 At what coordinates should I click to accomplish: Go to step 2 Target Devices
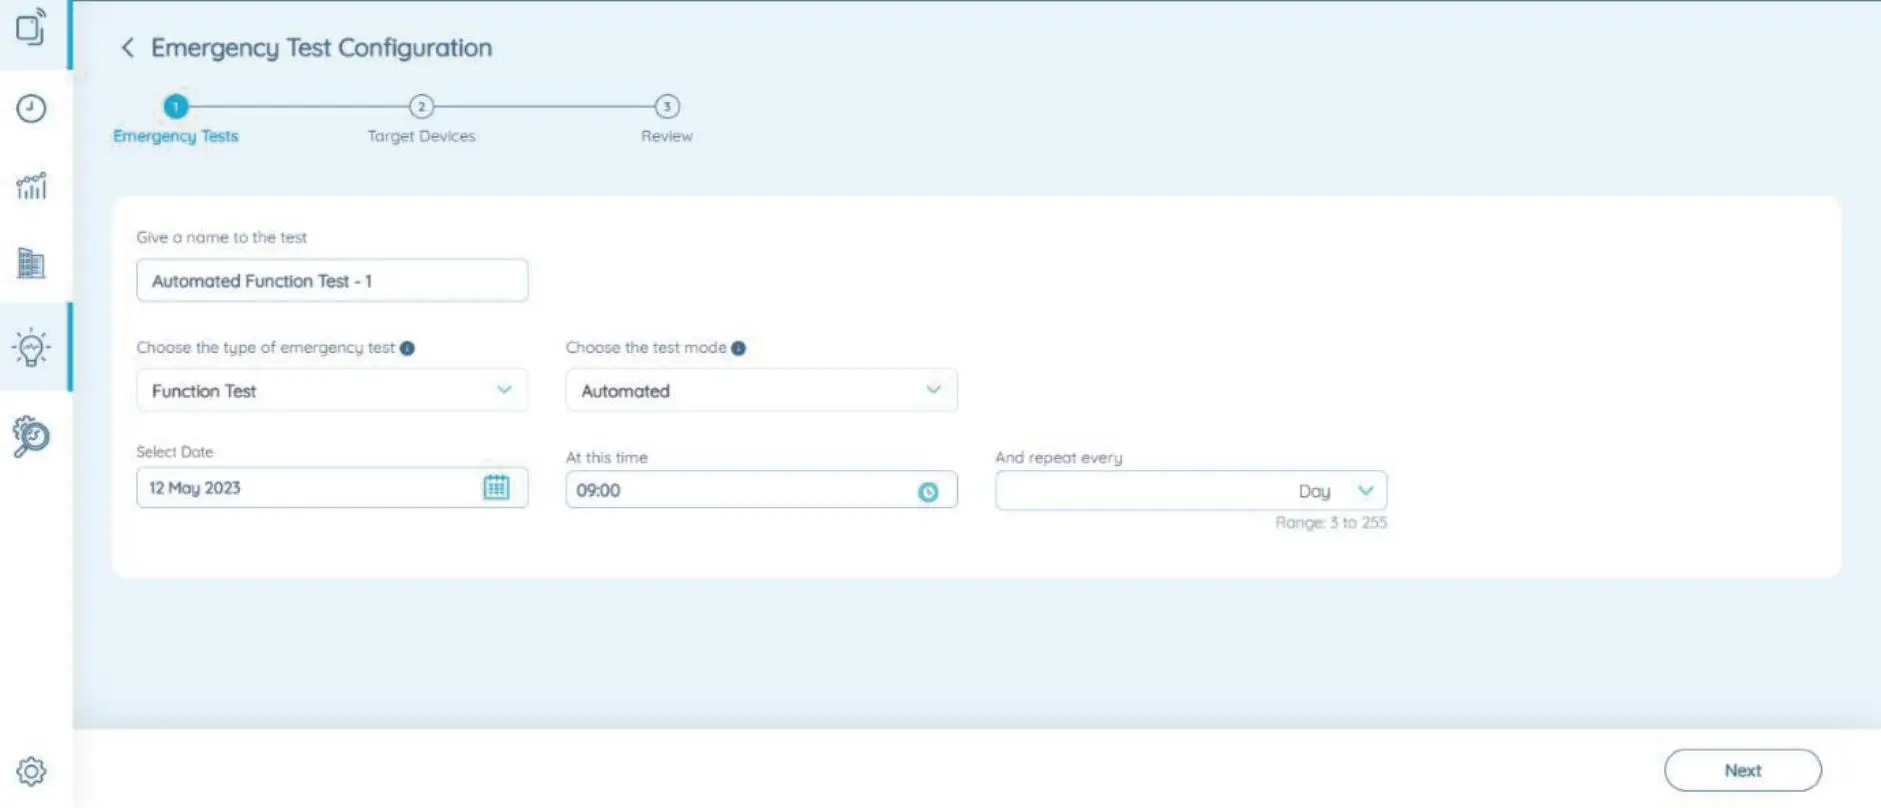pyautogui.click(x=421, y=107)
